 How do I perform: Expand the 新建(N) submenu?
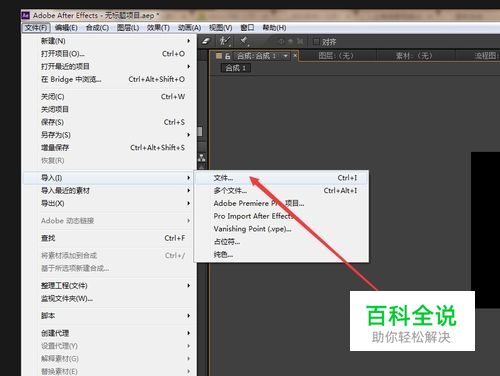(109, 41)
